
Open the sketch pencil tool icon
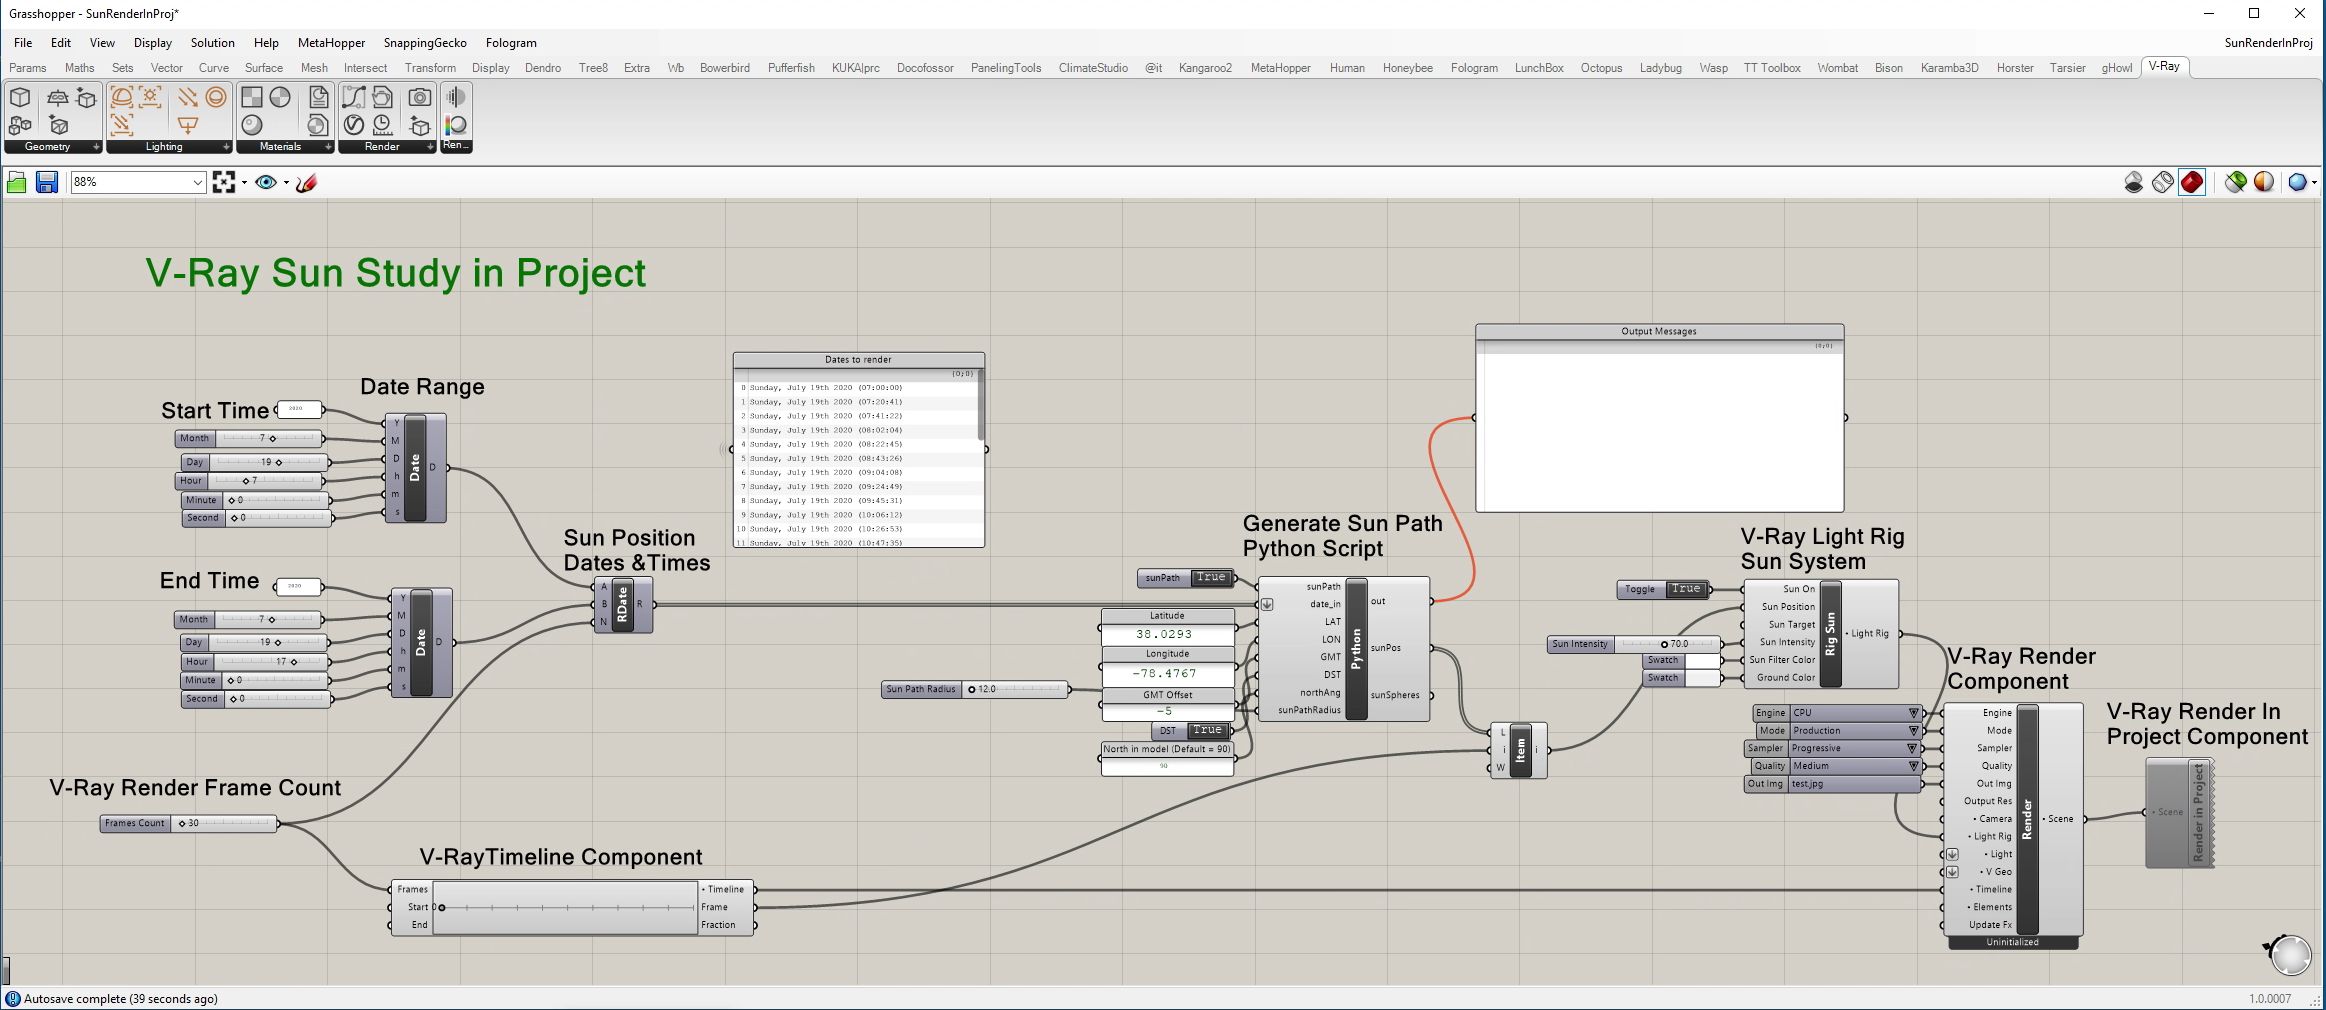tap(307, 182)
